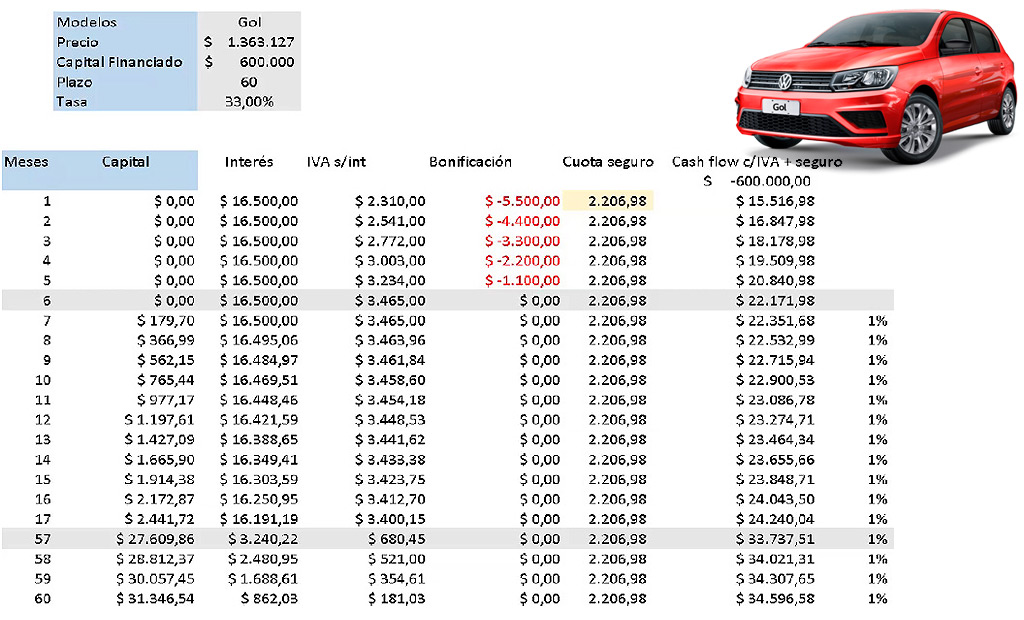This screenshot has height=620, width=1024.
Task: Click the 'Interés' column header
Action: click(249, 162)
